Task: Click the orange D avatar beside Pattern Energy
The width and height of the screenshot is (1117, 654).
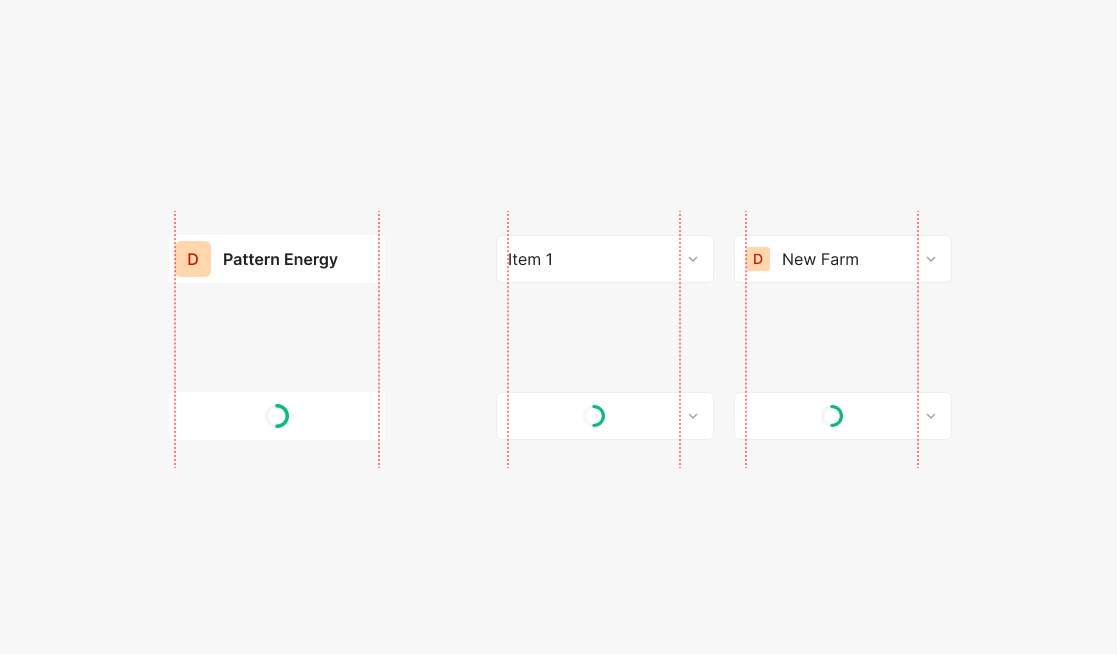Action: click(x=193, y=259)
